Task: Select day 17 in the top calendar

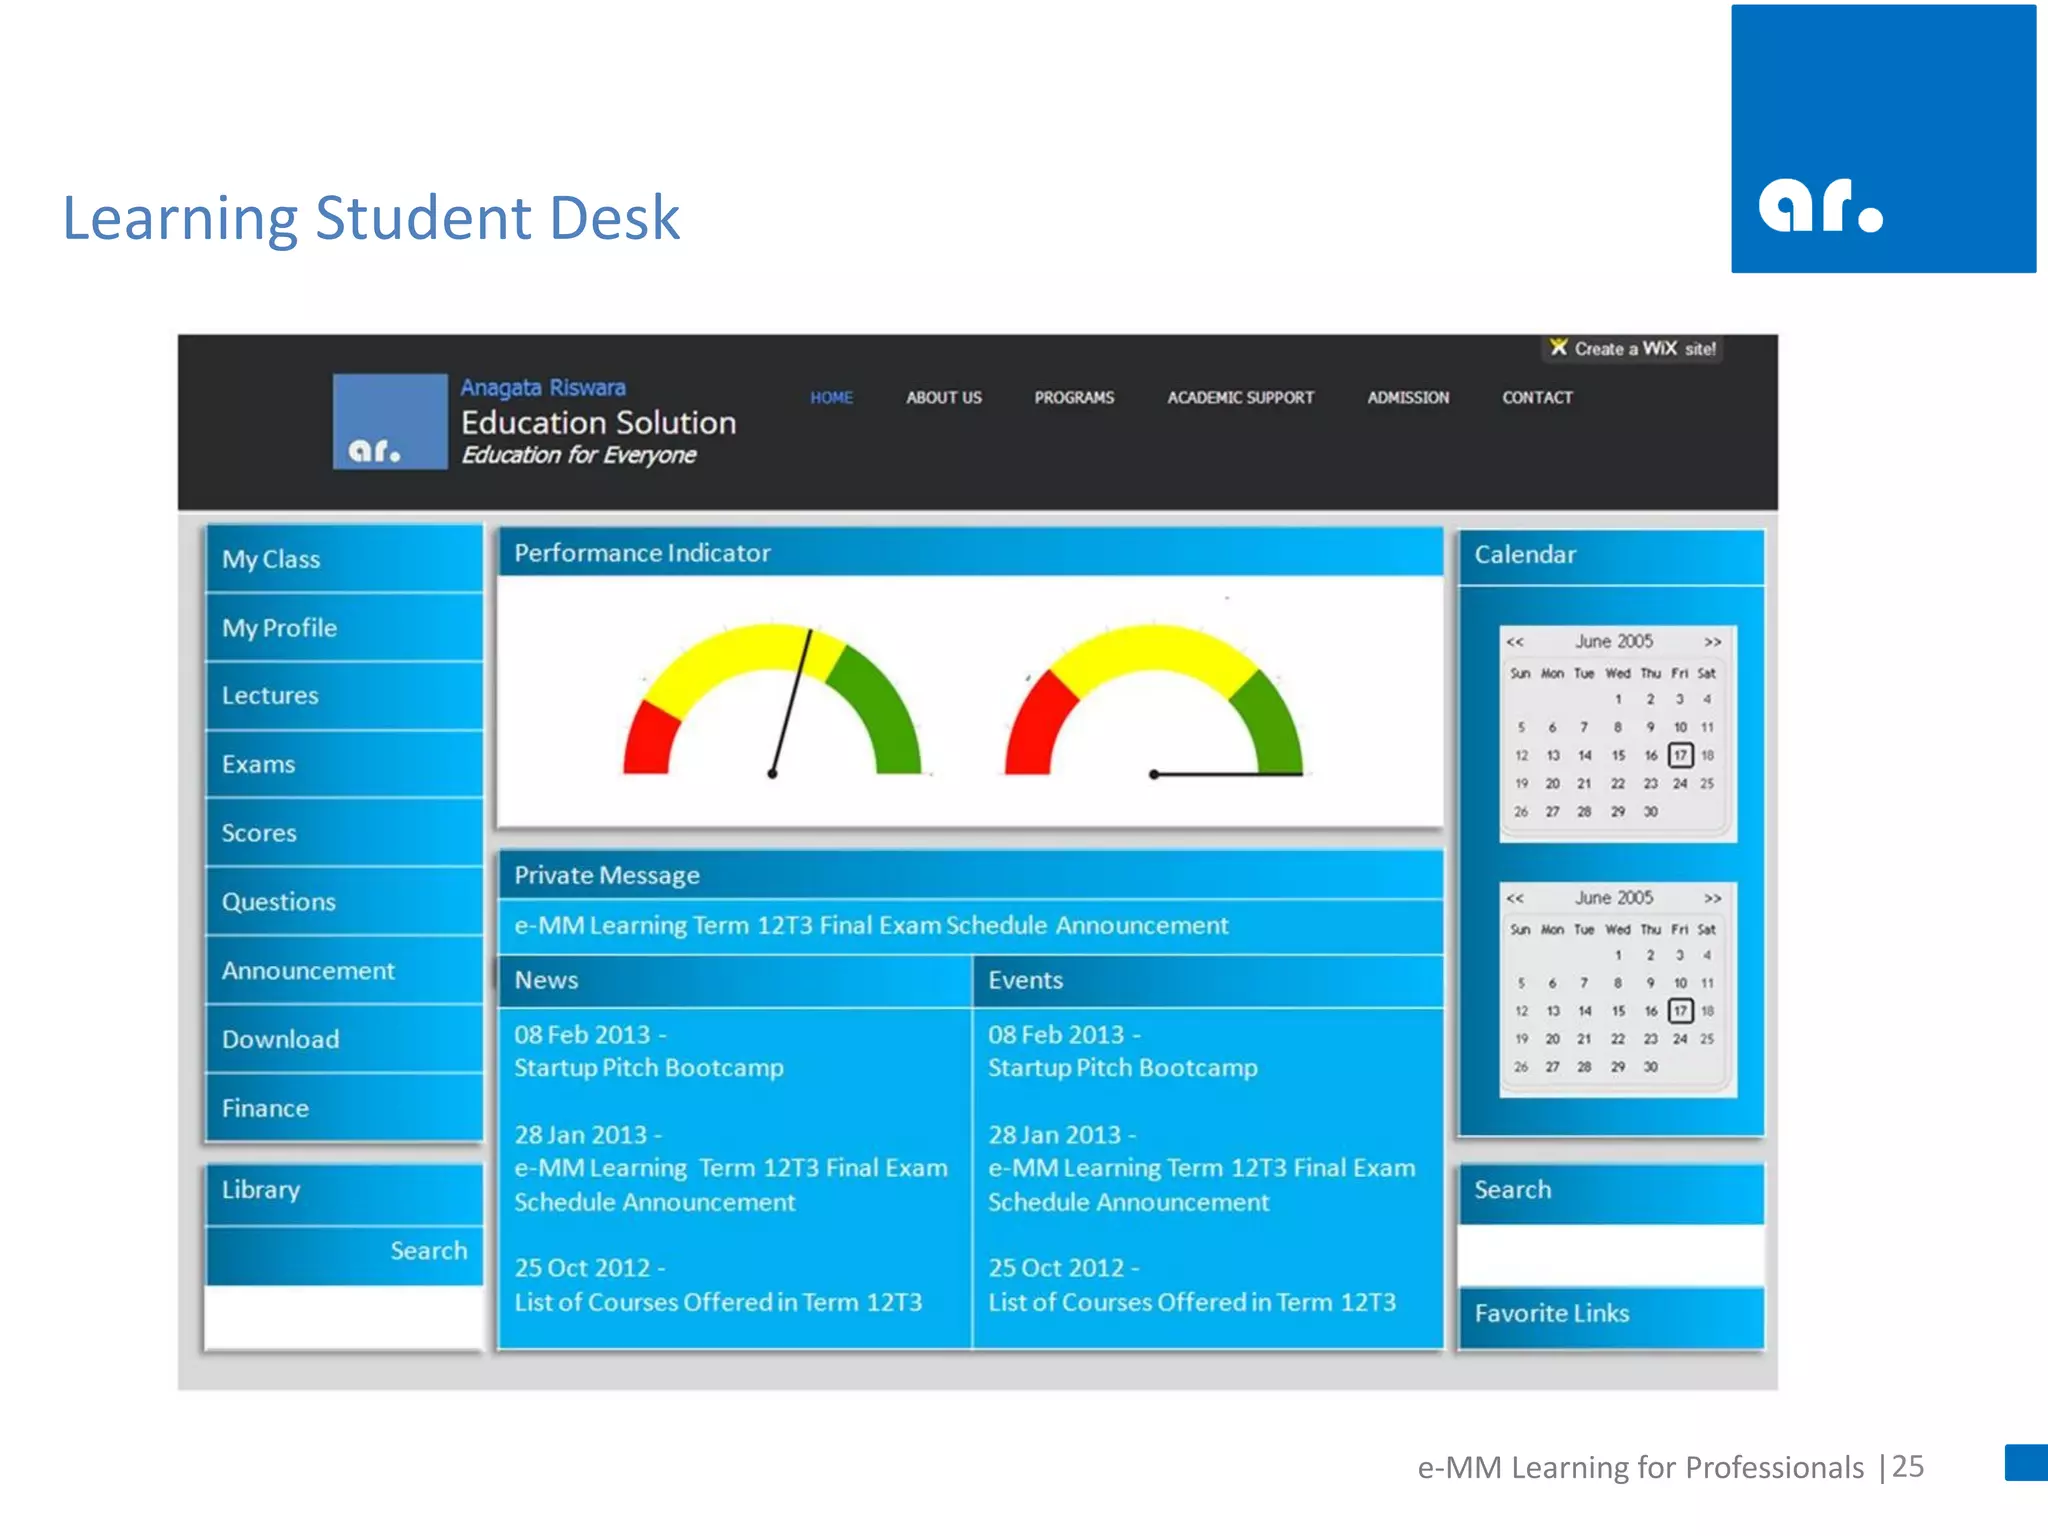Action: pyautogui.click(x=1680, y=755)
